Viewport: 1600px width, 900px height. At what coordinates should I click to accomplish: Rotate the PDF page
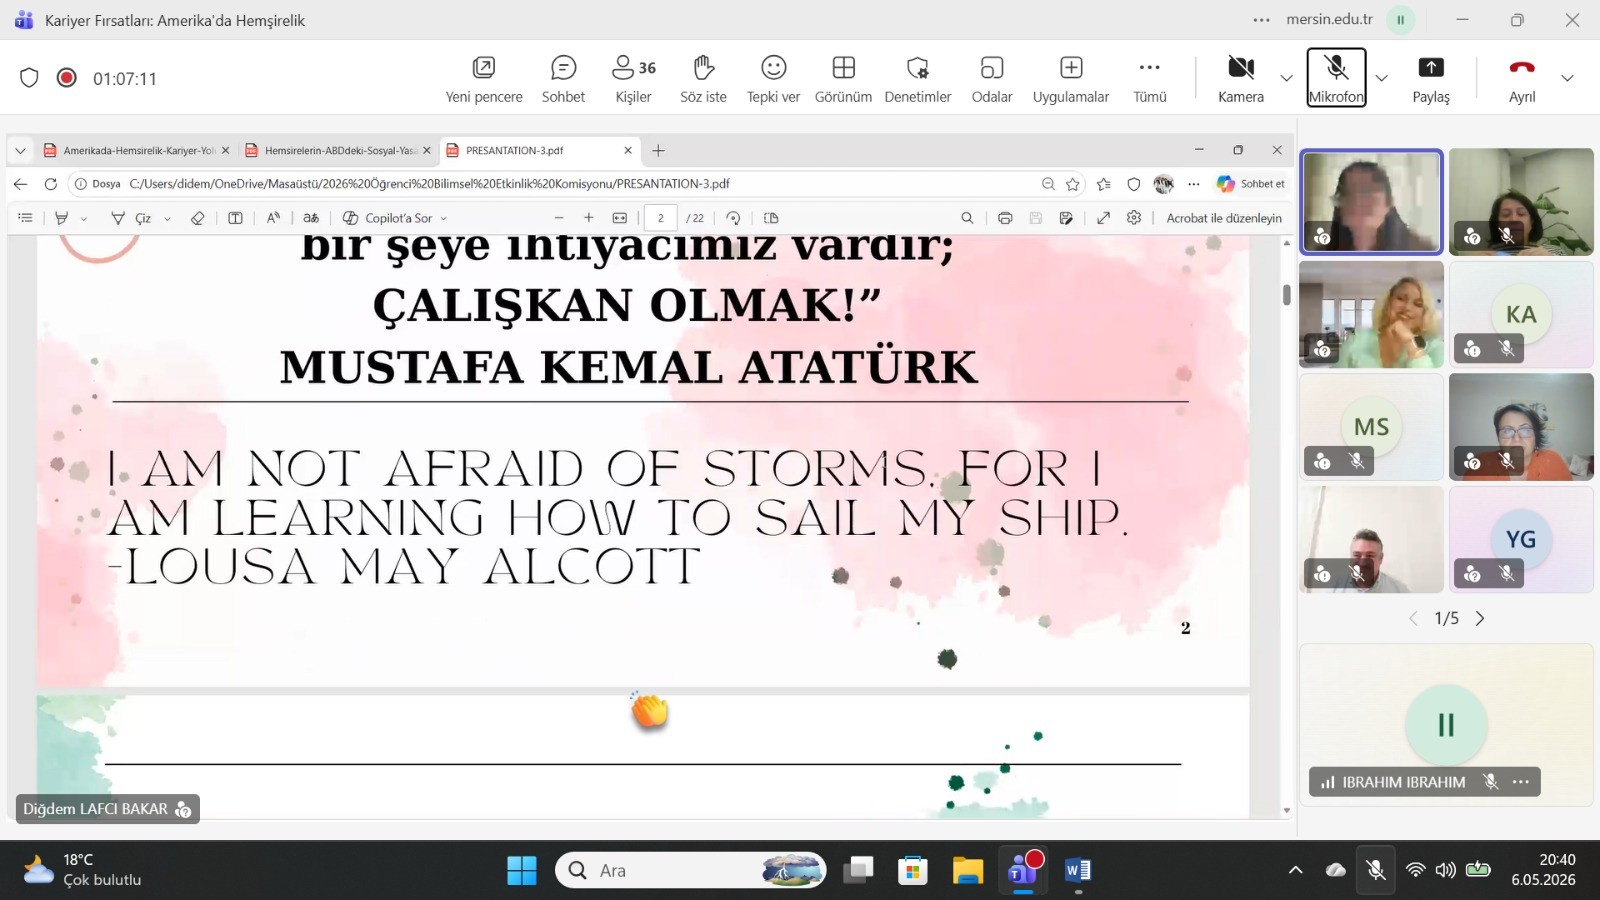click(x=733, y=218)
